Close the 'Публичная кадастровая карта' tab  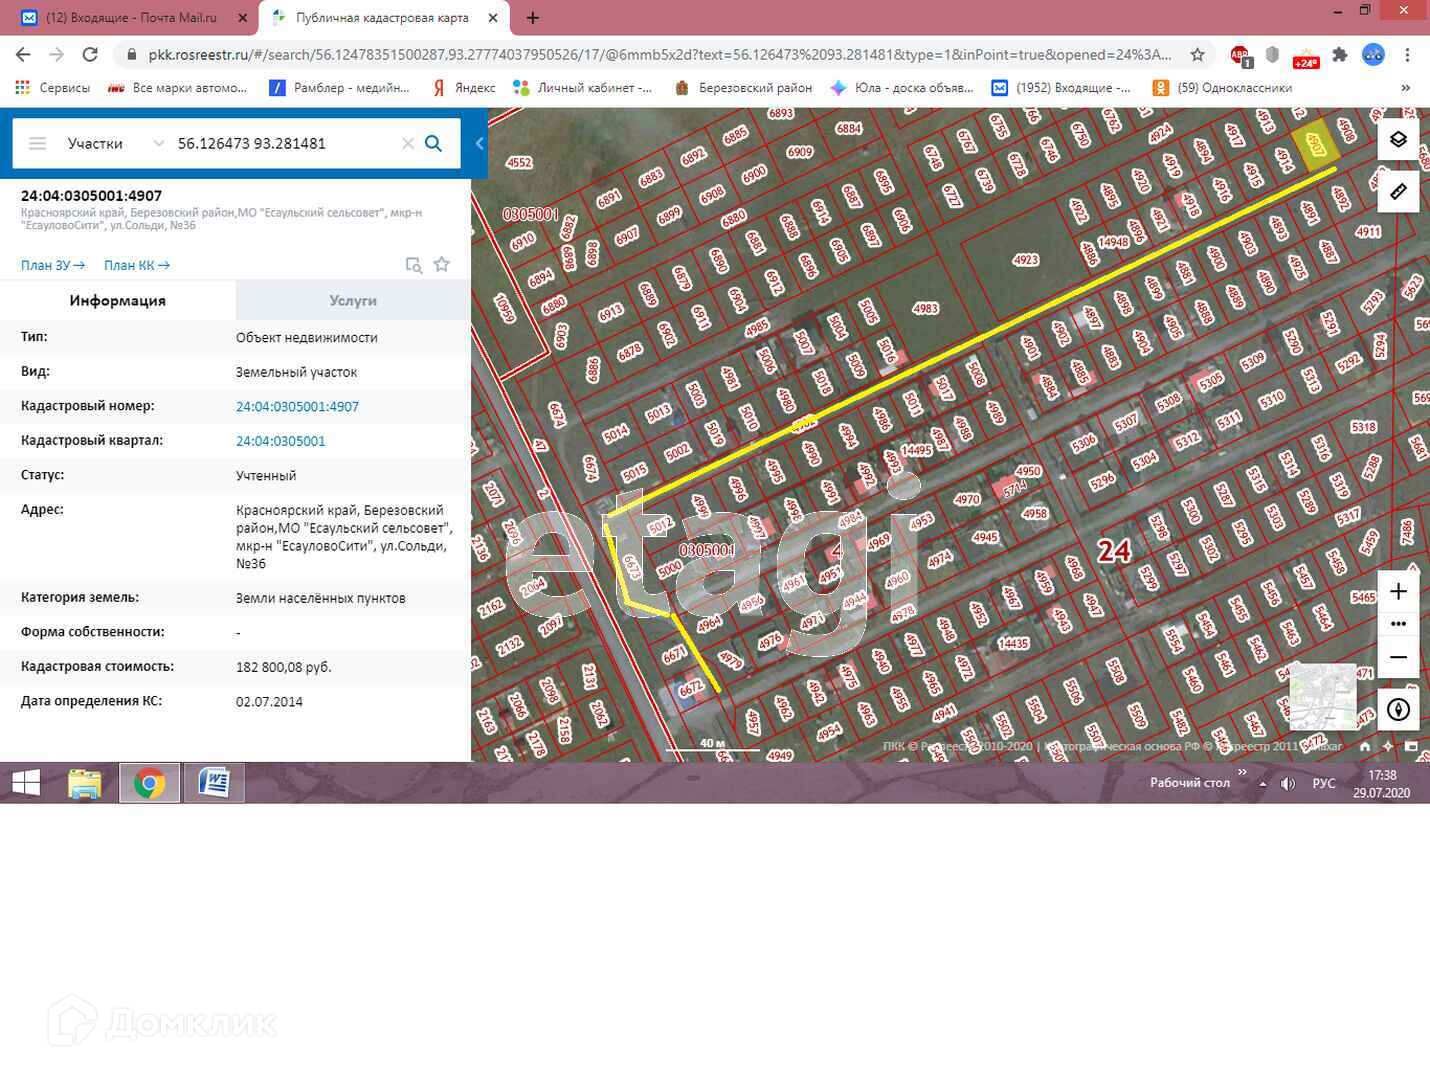(493, 18)
